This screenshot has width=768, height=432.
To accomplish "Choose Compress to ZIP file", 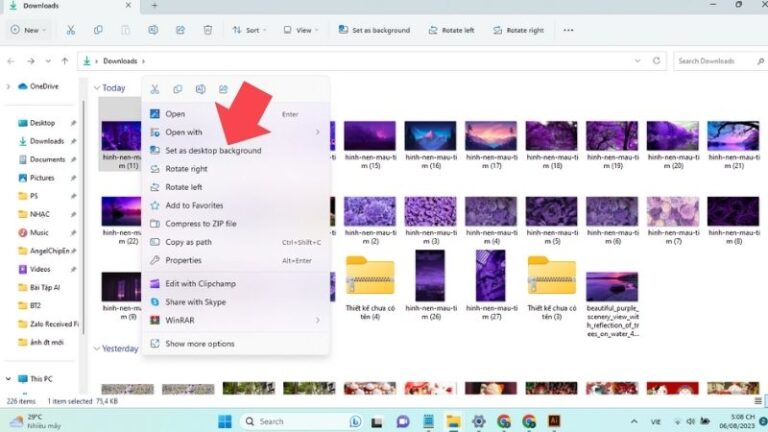I will (x=200, y=223).
